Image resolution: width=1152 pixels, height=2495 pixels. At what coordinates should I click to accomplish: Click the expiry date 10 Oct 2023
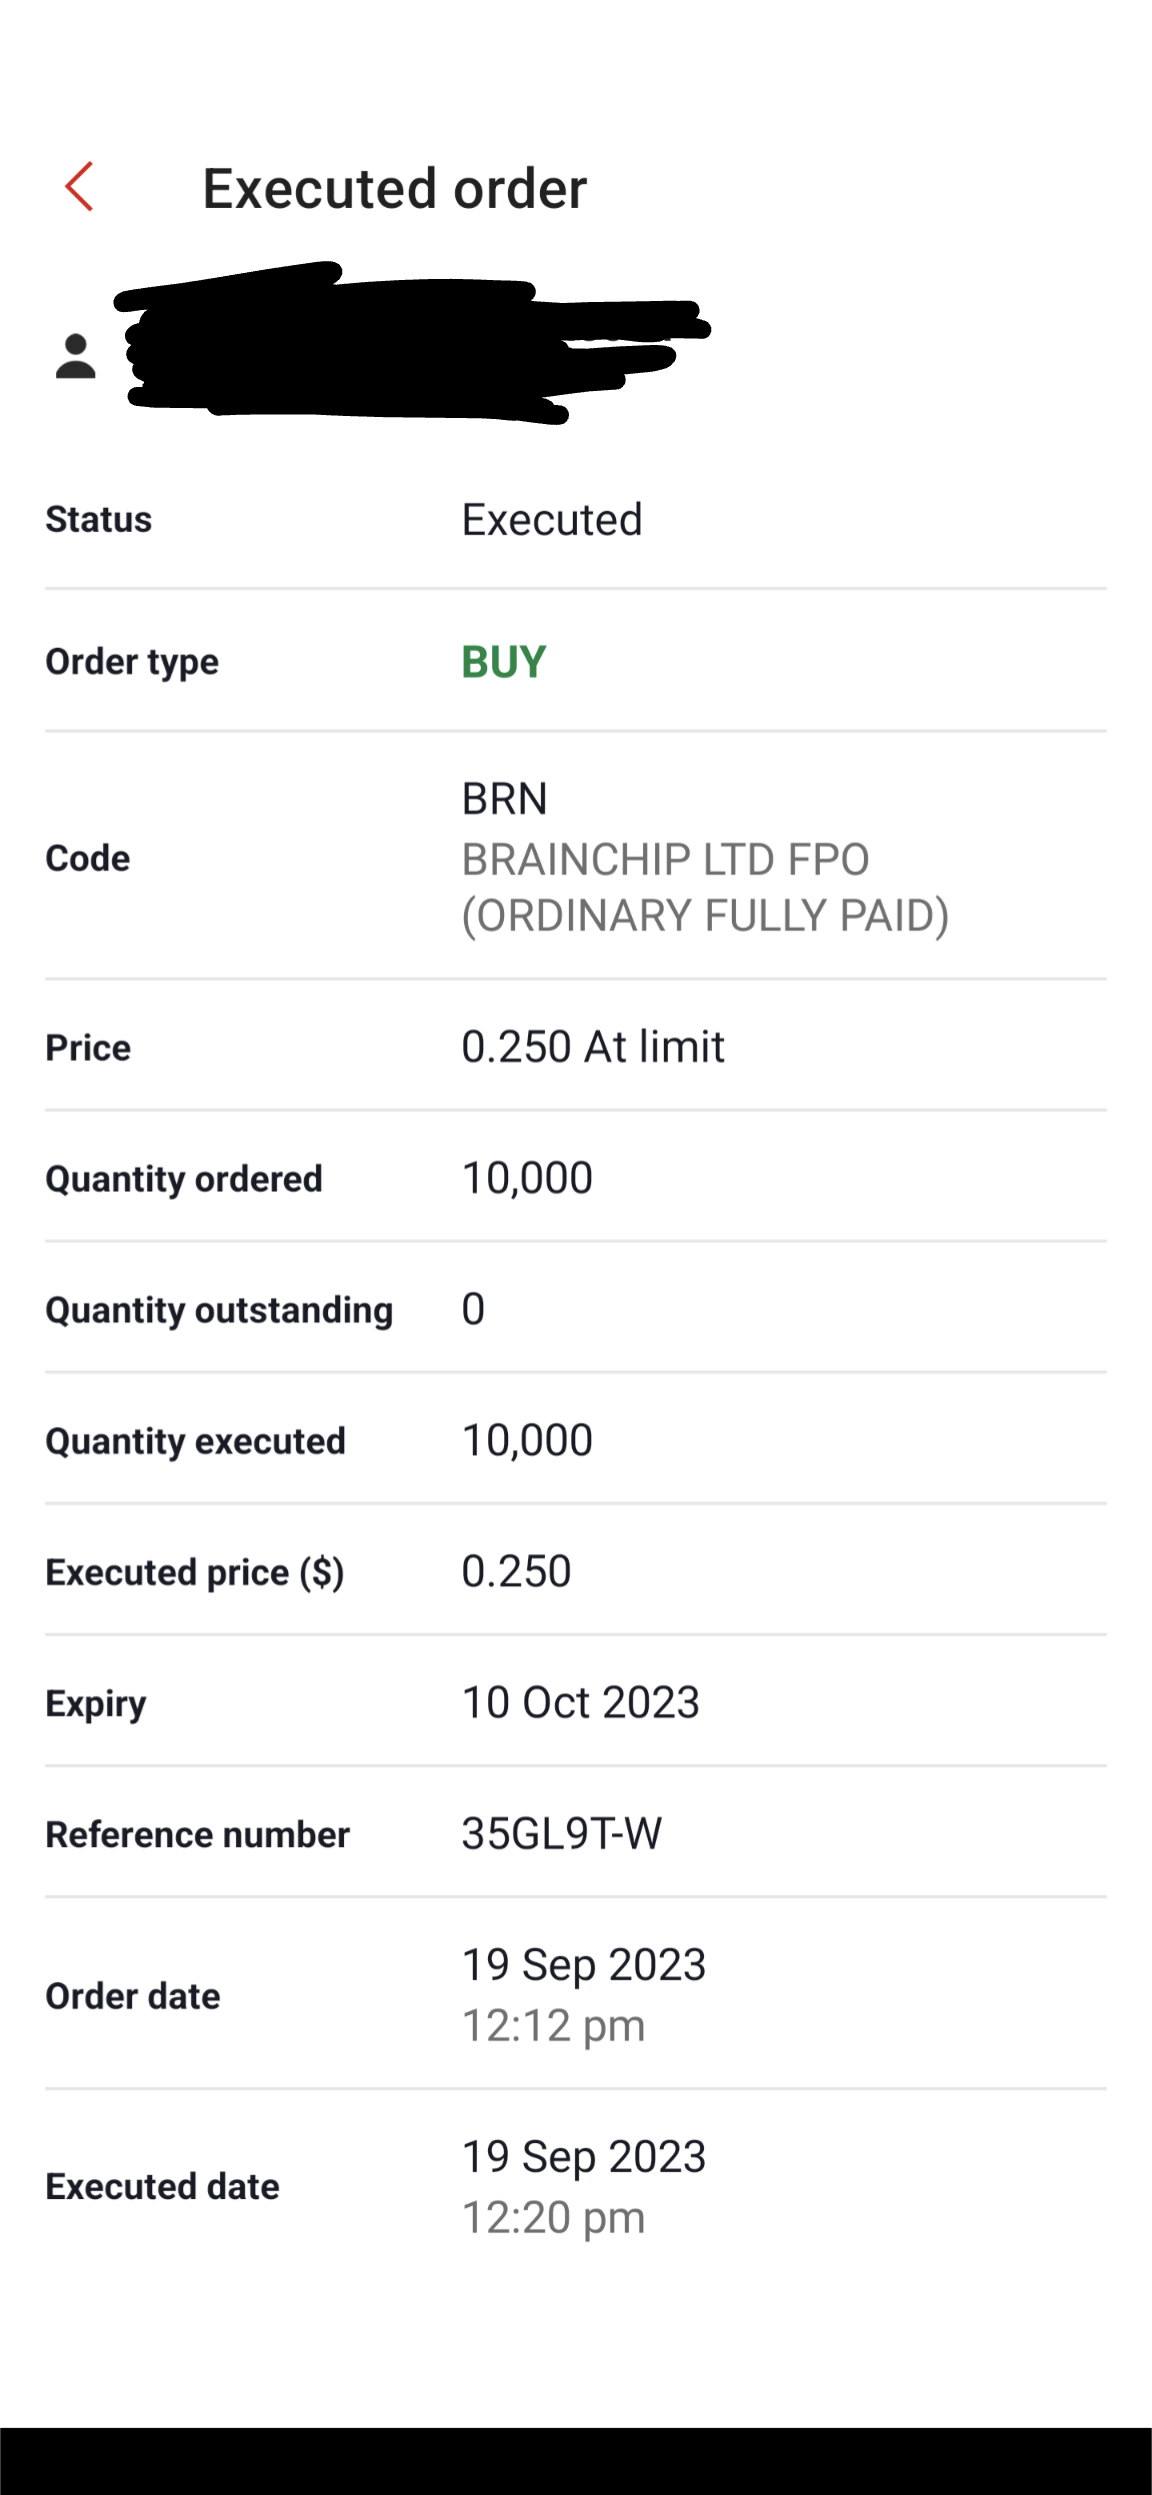point(580,1703)
